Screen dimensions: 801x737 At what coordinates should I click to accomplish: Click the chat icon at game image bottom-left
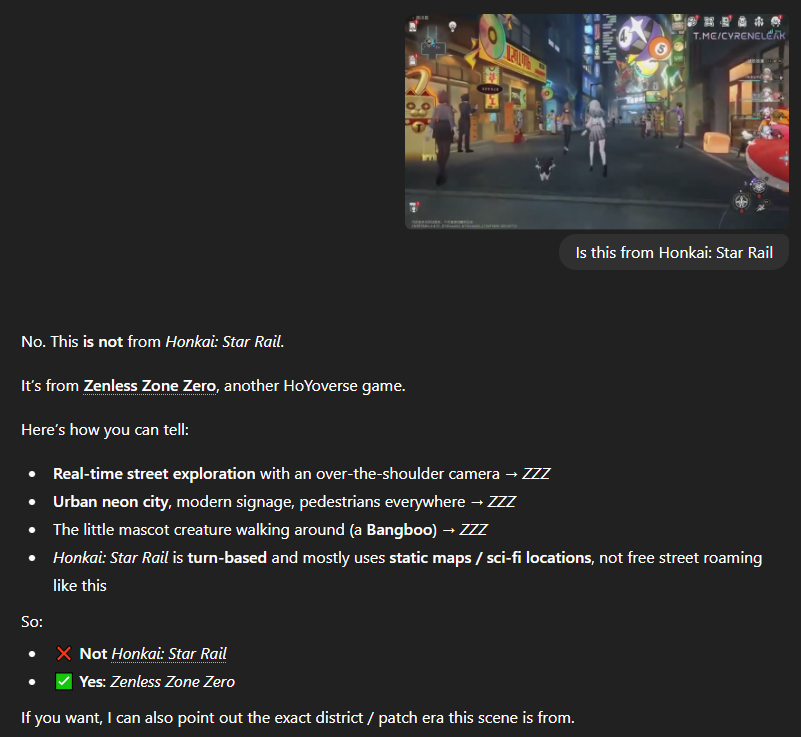tap(414, 207)
